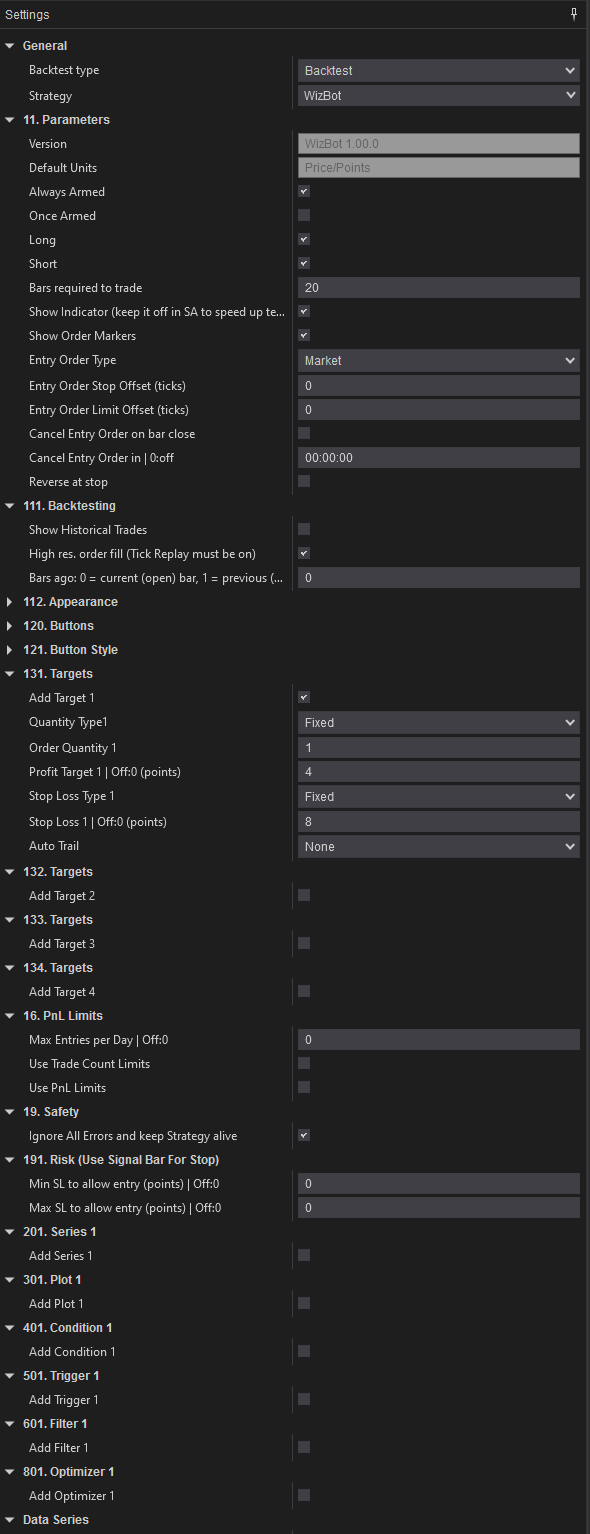
Task: Enable the Add Target 4 checkbox
Action: pos(304,991)
